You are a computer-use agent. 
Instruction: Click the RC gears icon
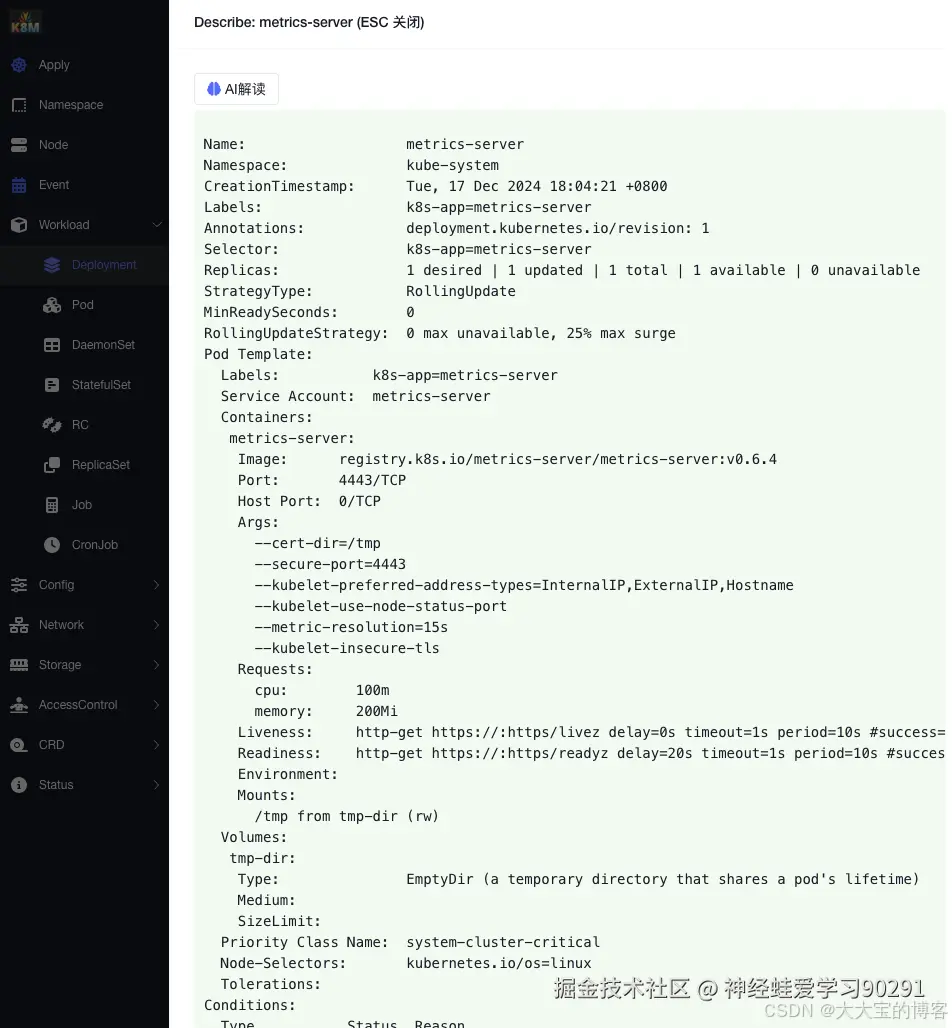tap(52, 425)
